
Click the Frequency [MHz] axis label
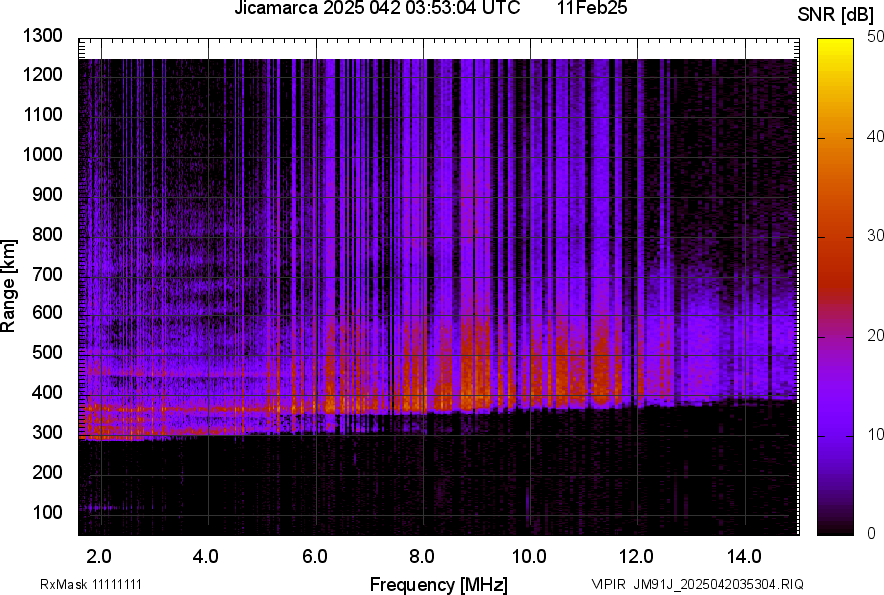[x=438, y=584]
